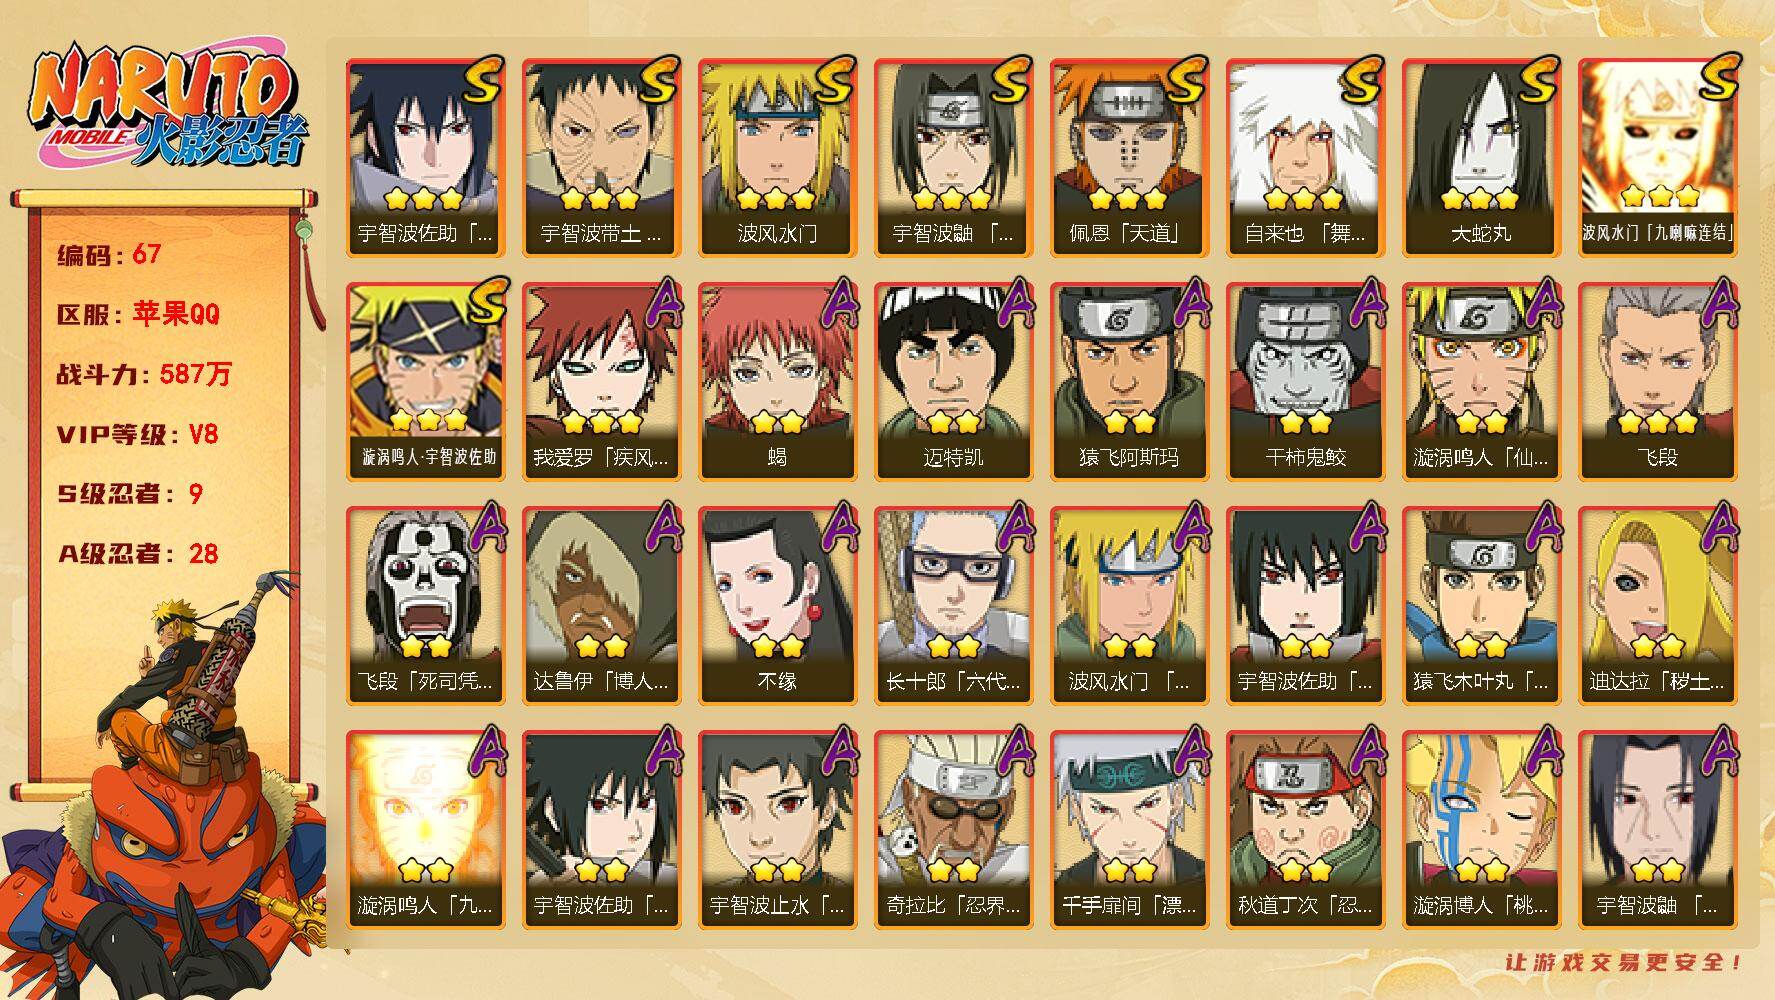Viewport: 1775px width, 1000px height.
Task: Click the 飞段「死司凭…」 skull-face card
Action: tap(425, 606)
